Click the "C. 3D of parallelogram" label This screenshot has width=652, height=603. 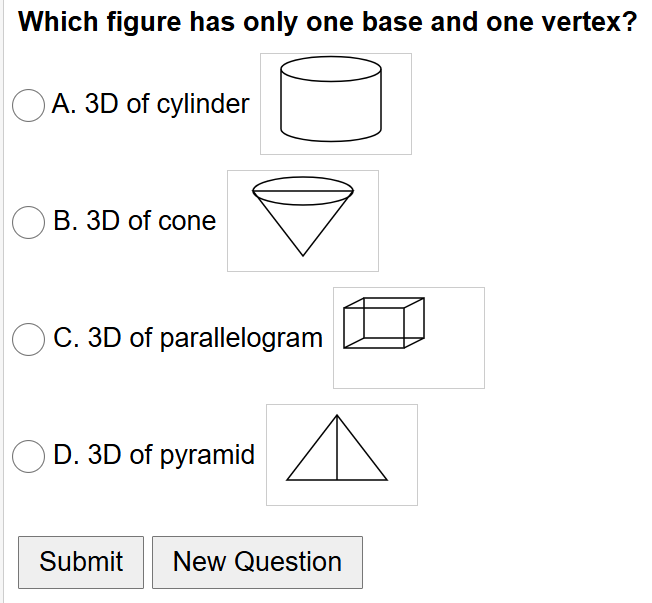click(188, 338)
